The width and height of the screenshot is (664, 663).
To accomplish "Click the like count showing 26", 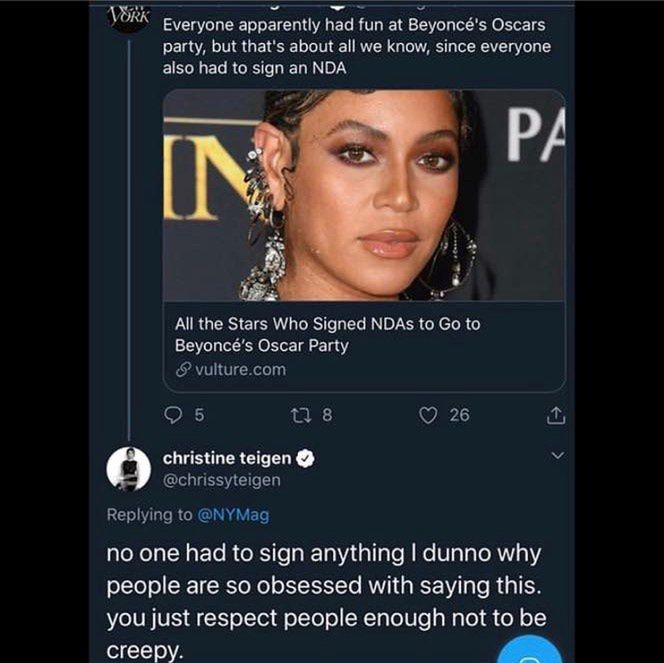I will coord(459,415).
